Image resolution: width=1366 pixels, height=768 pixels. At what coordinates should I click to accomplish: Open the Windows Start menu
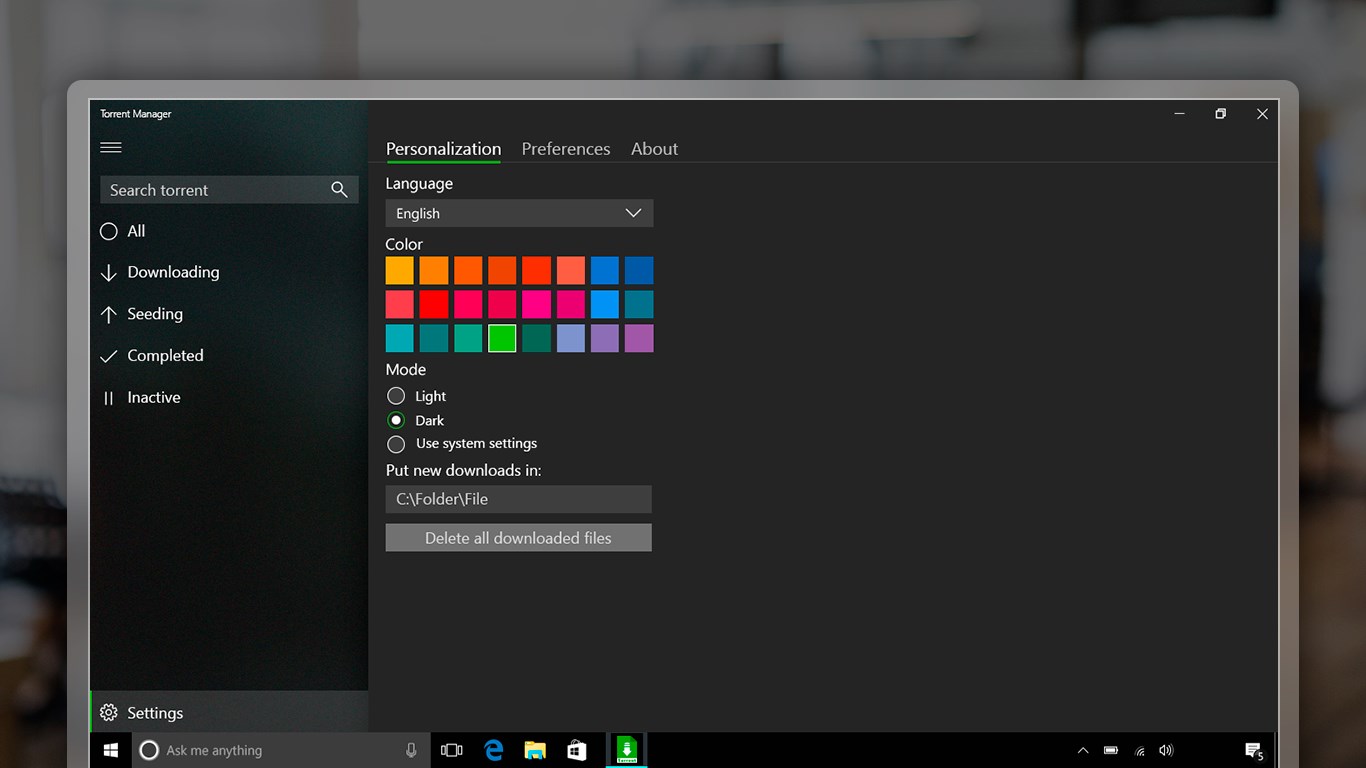[x=111, y=750]
